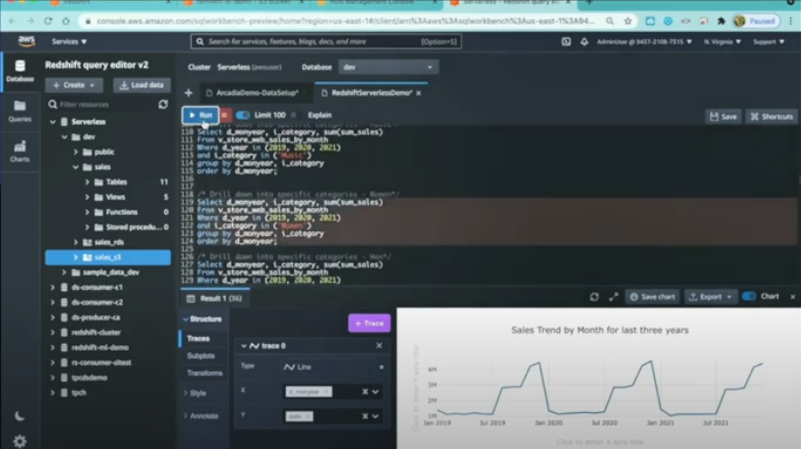Open the Traces section

coord(198,338)
